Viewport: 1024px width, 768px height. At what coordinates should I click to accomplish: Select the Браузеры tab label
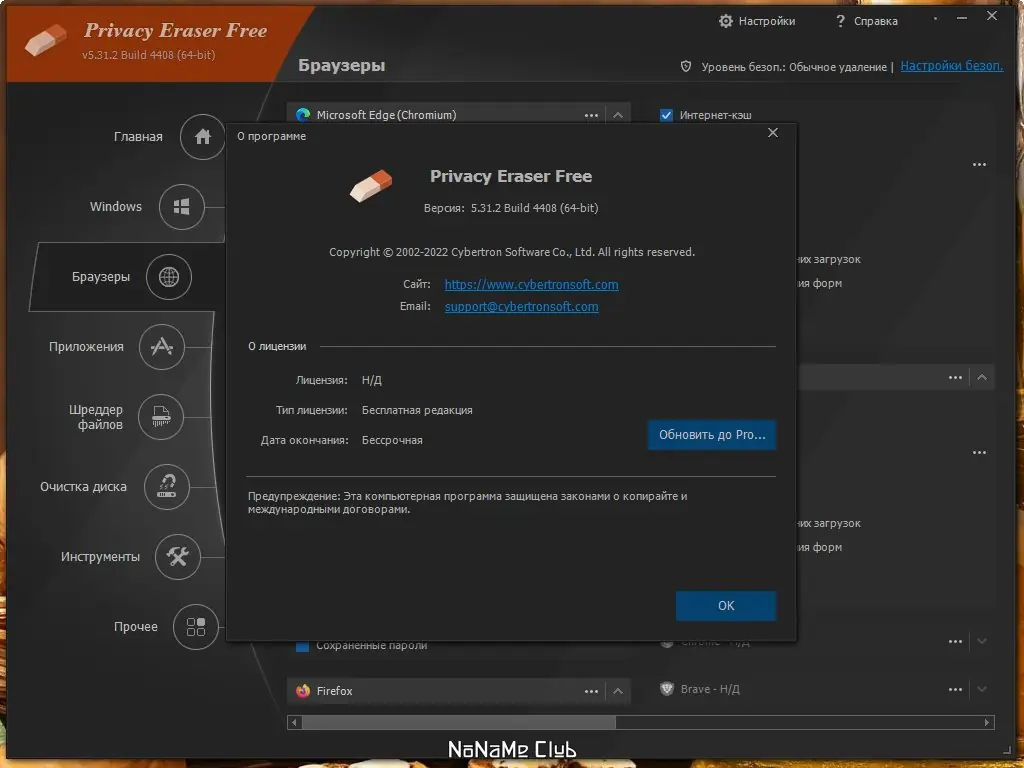point(101,277)
